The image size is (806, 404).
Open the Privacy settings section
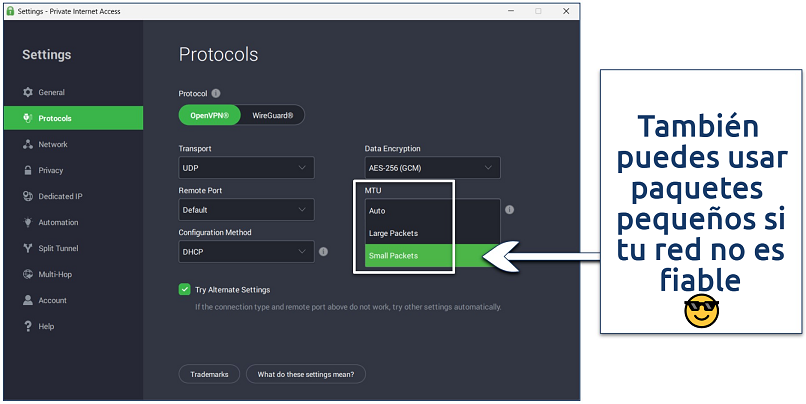click(x=74, y=170)
